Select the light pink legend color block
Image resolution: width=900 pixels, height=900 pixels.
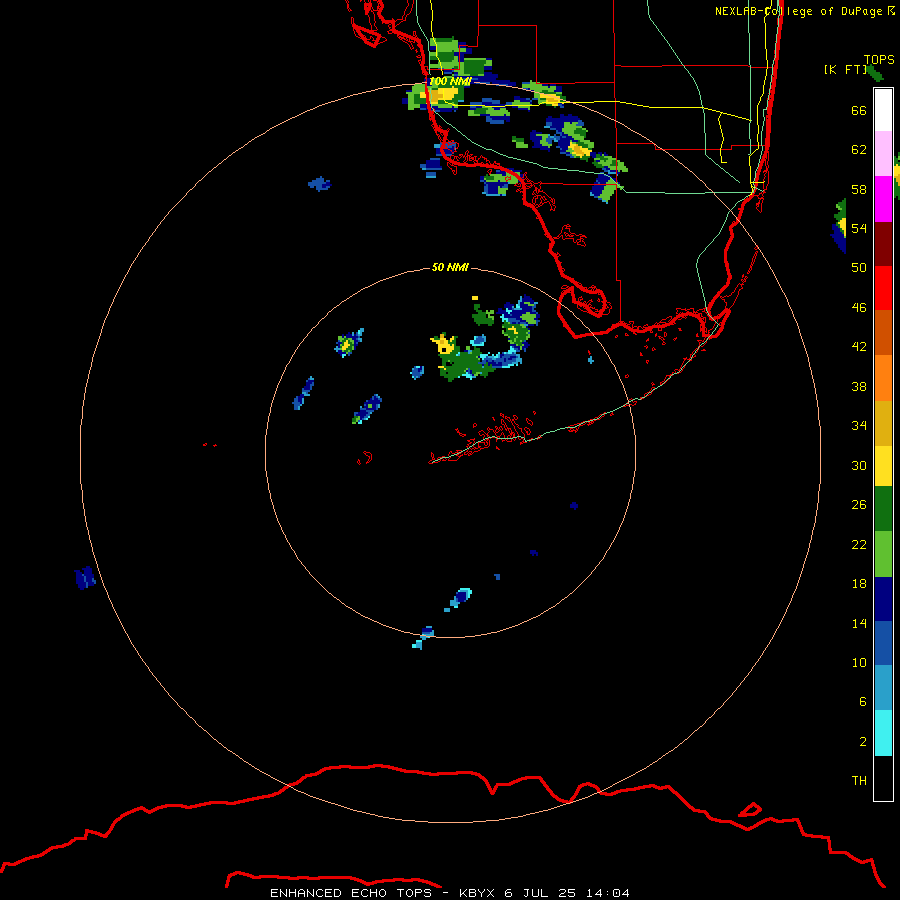[883, 154]
